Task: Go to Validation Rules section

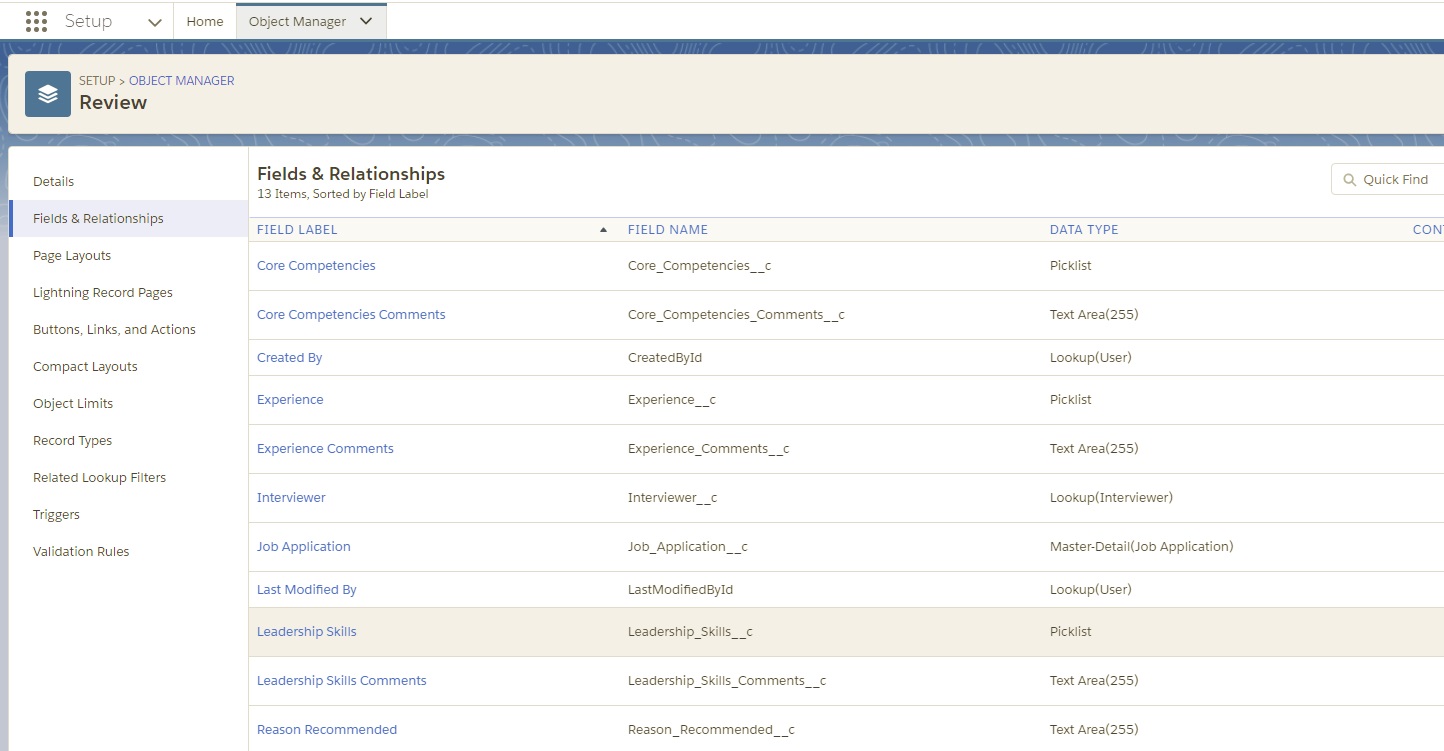Action: (81, 552)
